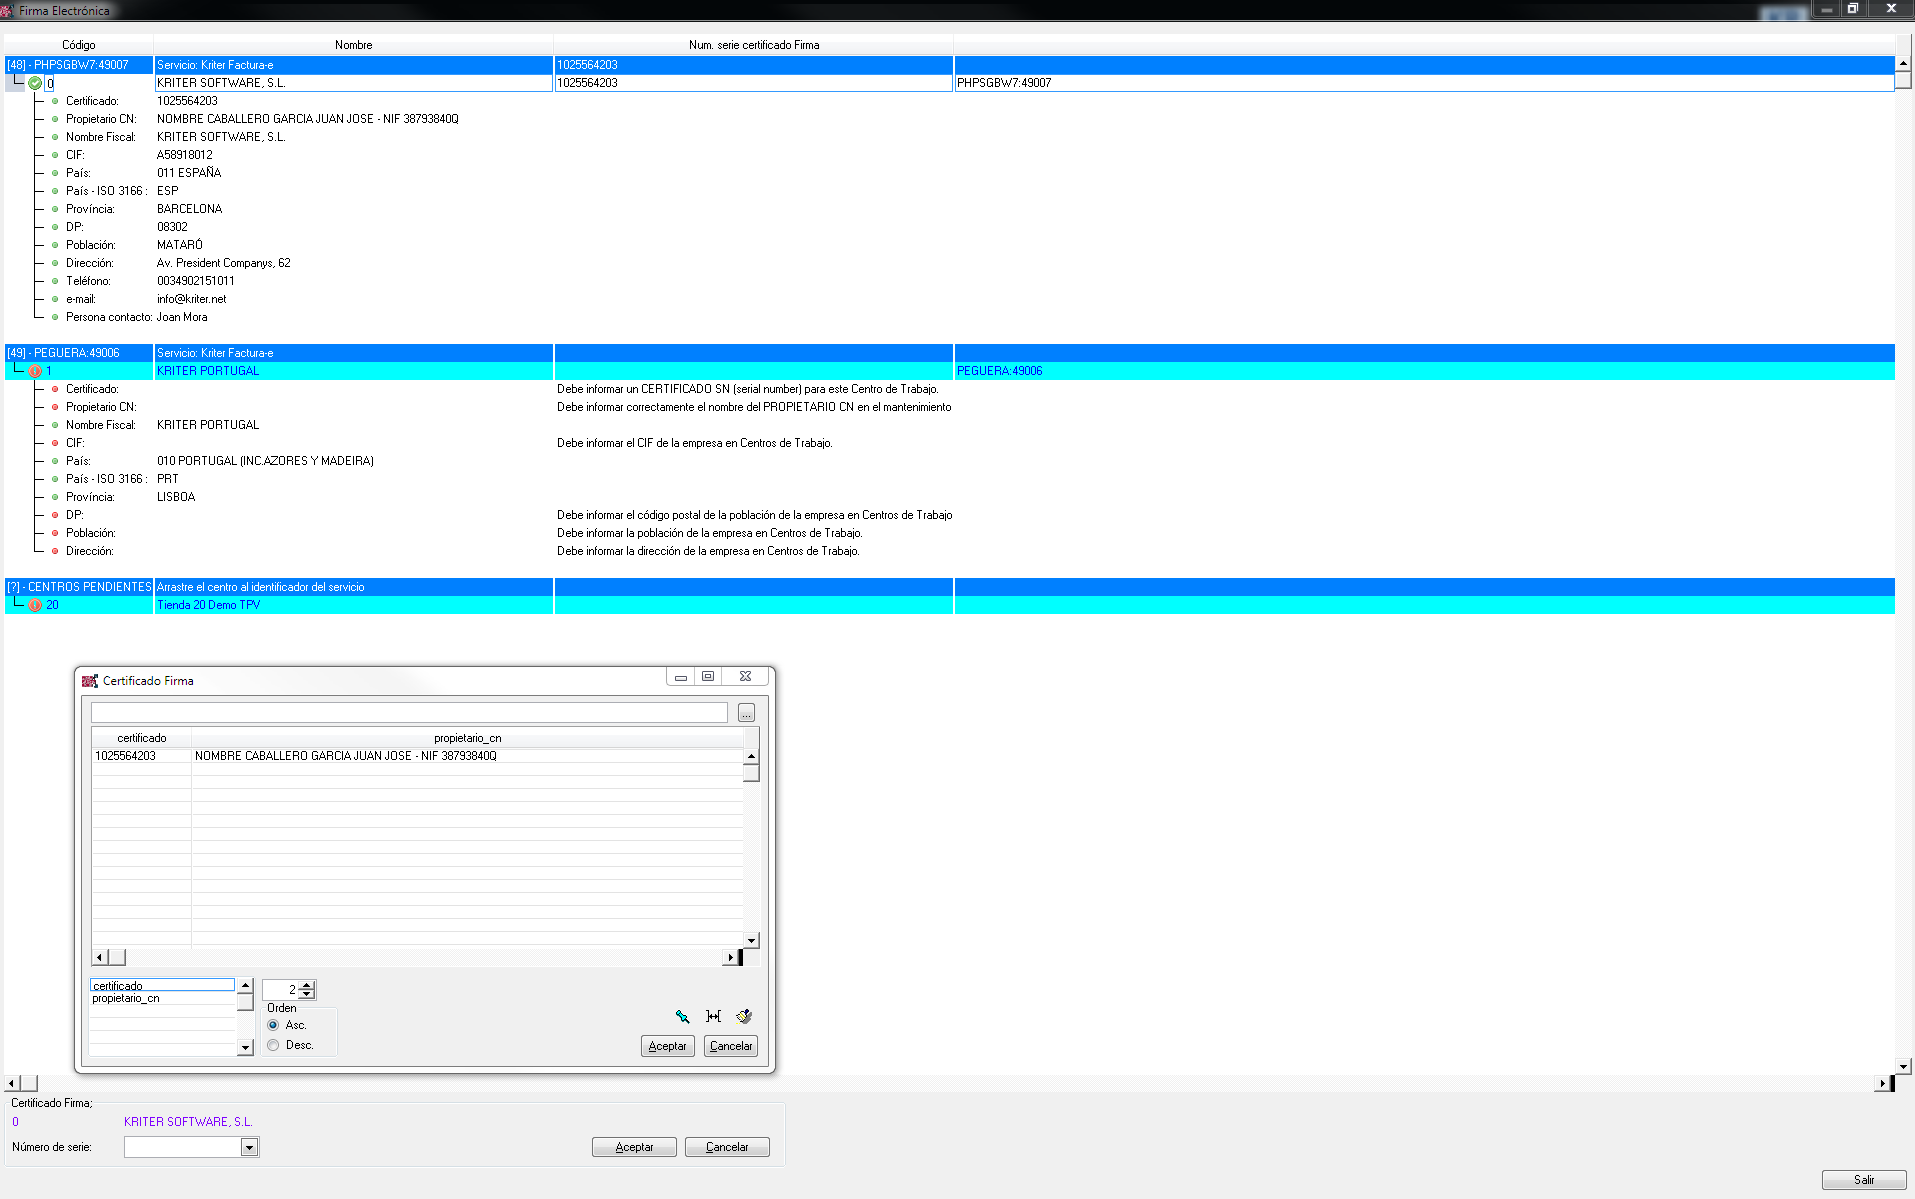Click dialog grid horizontal scroll left arrow
This screenshot has width=1915, height=1199.
(99, 957)
